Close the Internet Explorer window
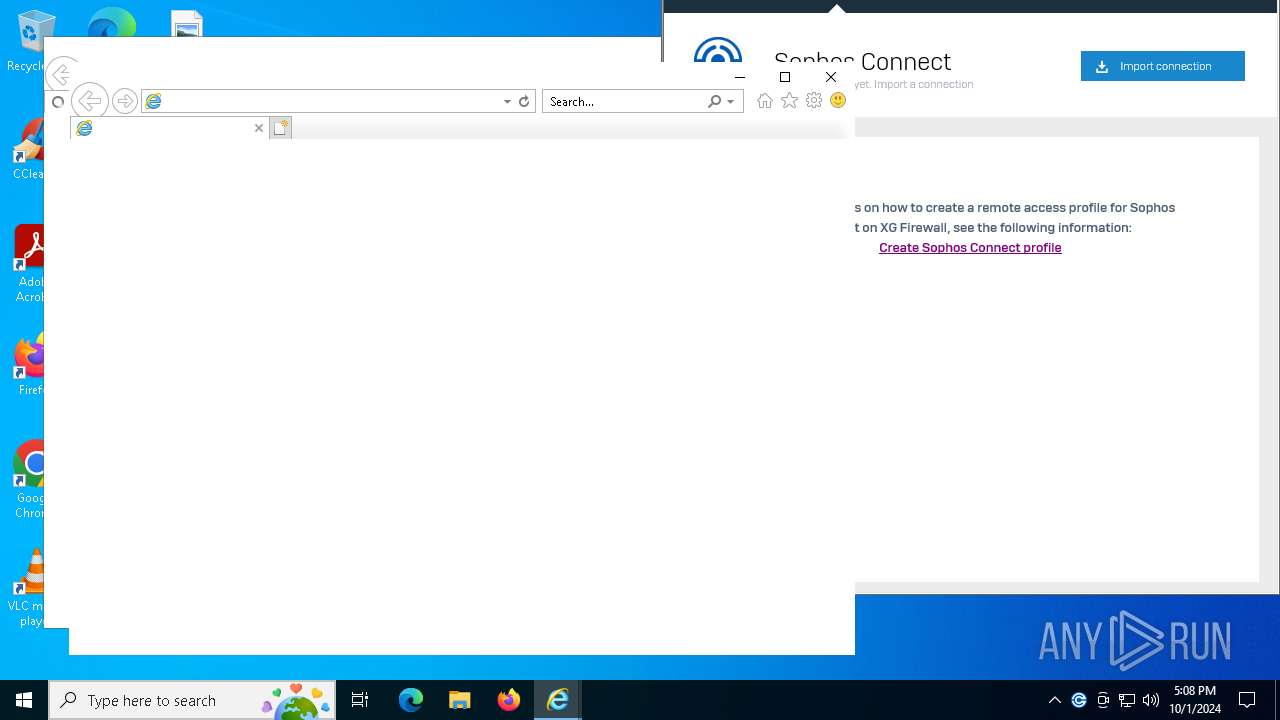 pyautogui.click(x=831, y=77)
